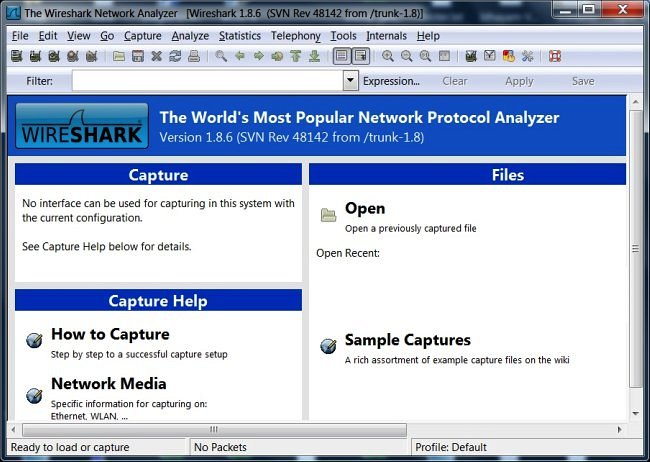The width and height of the screenshot is (650, 462).
Task: Start a new live capture toolbar icon
Action: tap(54, 56)
